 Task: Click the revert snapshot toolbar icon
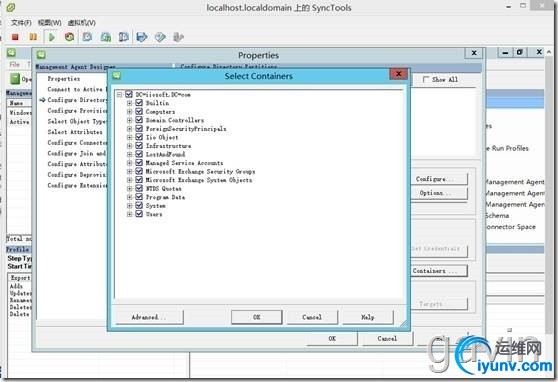tap(106, 37)
